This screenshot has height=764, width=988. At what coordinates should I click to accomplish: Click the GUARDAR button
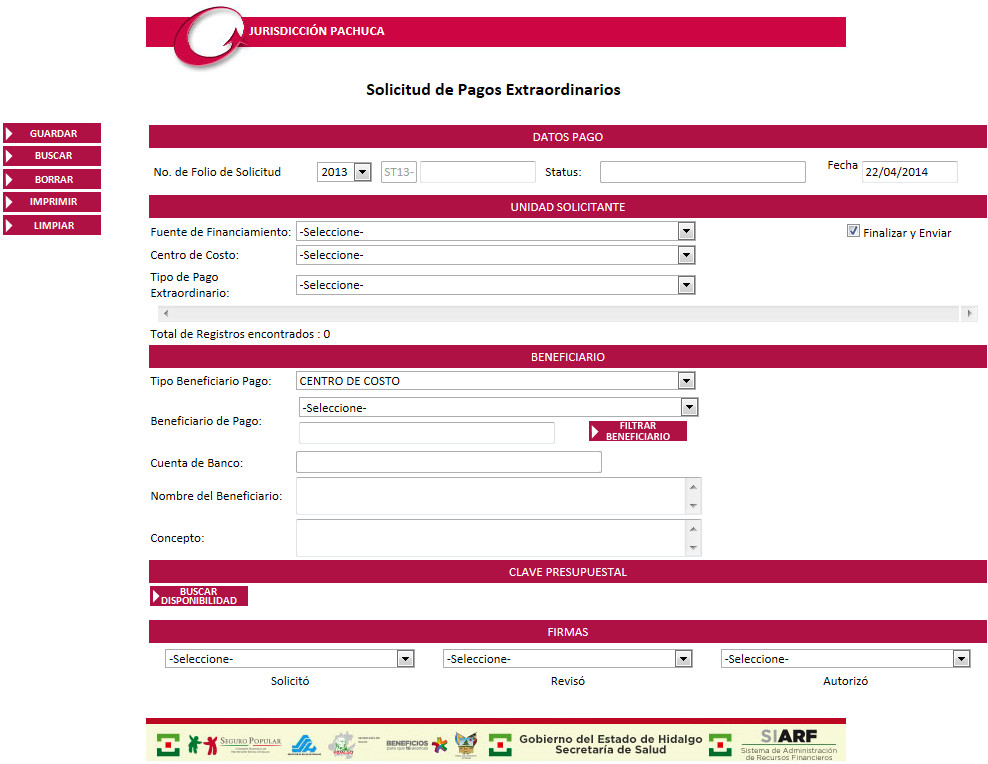[52, 133]
